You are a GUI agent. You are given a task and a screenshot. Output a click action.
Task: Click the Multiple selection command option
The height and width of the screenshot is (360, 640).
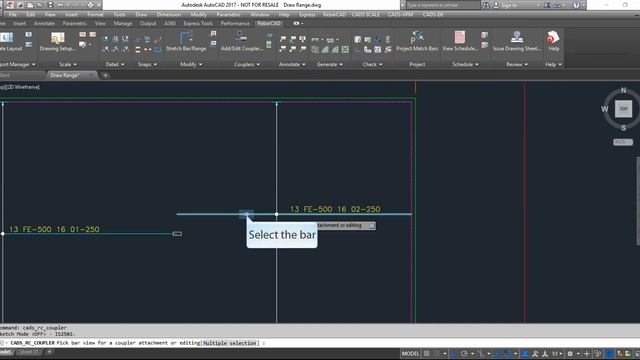point(231,343)
